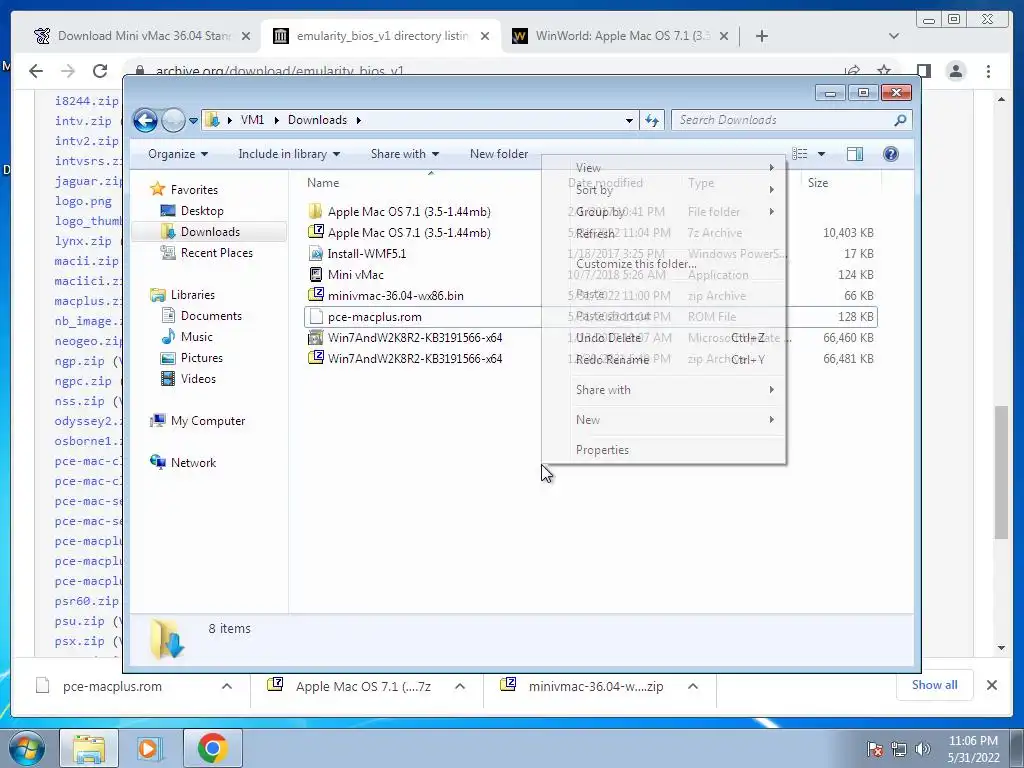The image size is (1024, 768).
Task: Open Pictures library
Action: [202, 358]
